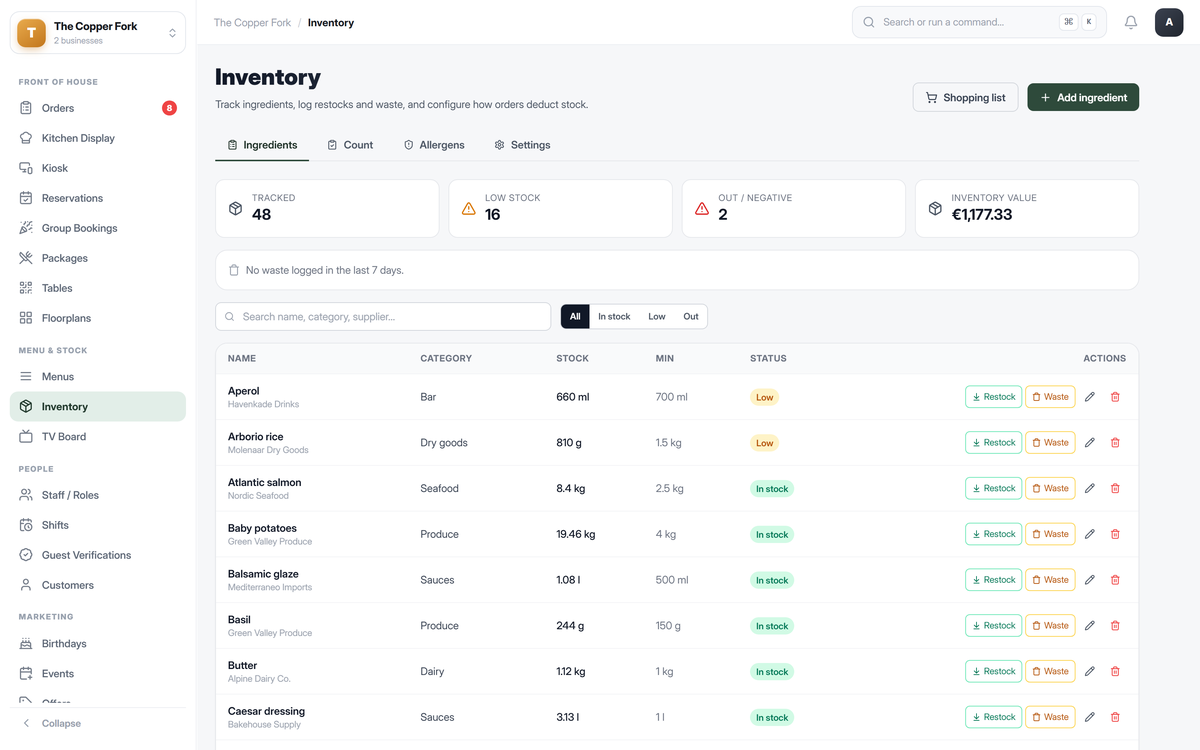Log waste for Baby potatoes
1200x750 pixels.
click(x=1050, y=534)
